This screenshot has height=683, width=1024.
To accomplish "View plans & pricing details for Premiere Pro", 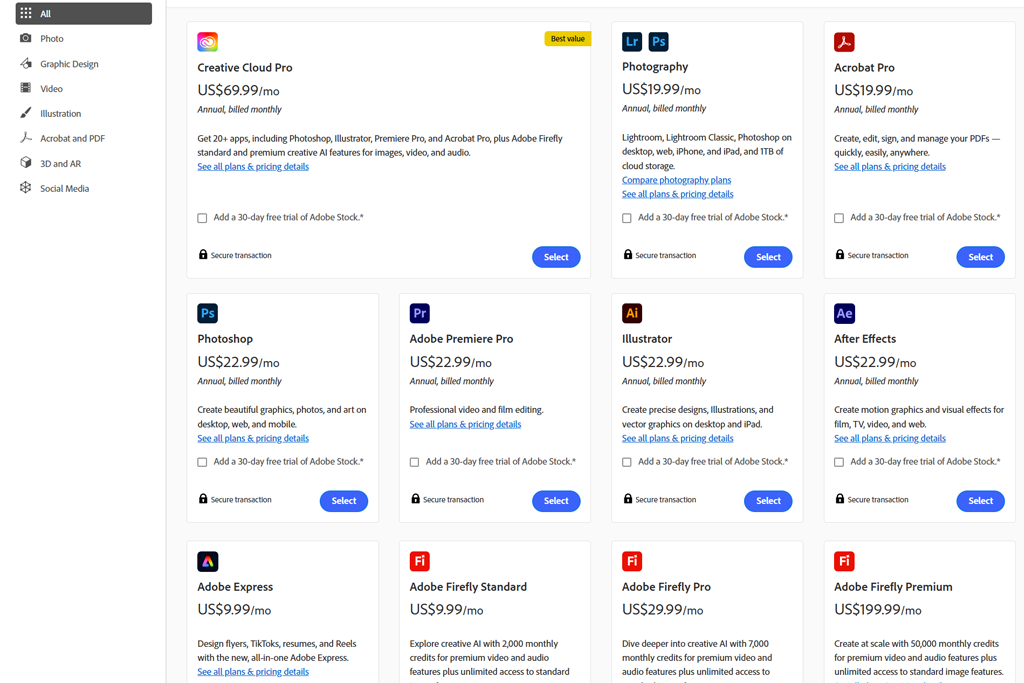I will [465, 424].
